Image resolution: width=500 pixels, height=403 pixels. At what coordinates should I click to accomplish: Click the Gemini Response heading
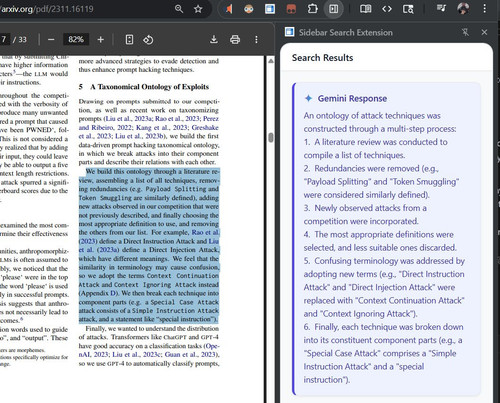point(352,98)
